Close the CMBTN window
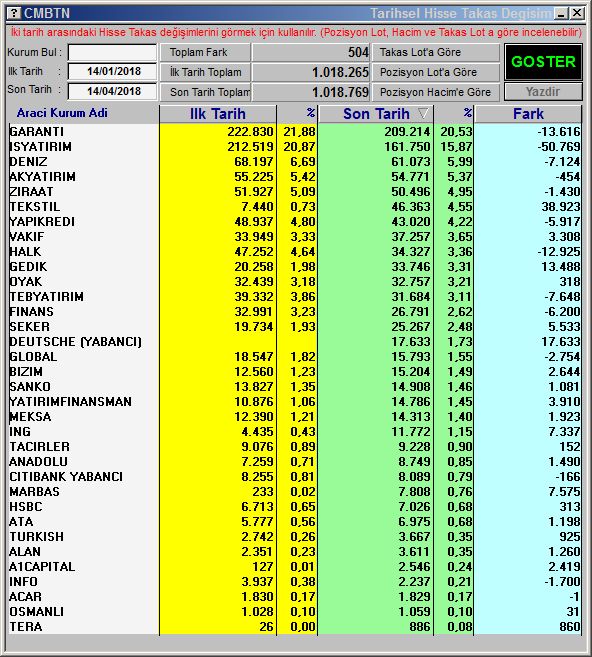The height and width of the screenshot is (657, 592). (576, 13)
